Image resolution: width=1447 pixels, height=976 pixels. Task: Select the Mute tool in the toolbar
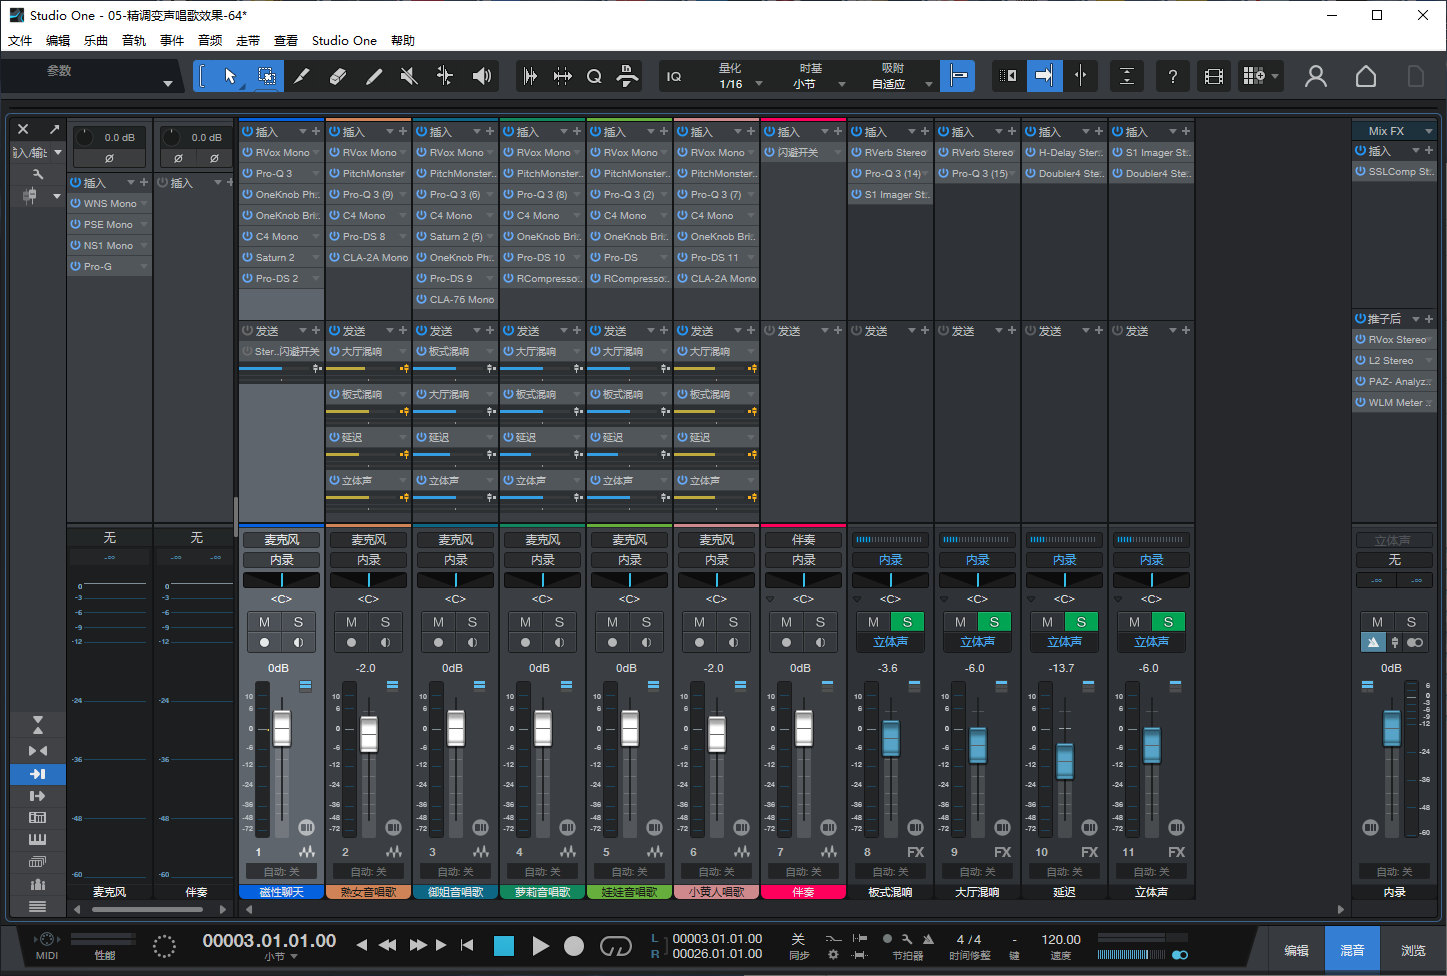[408, 75]
